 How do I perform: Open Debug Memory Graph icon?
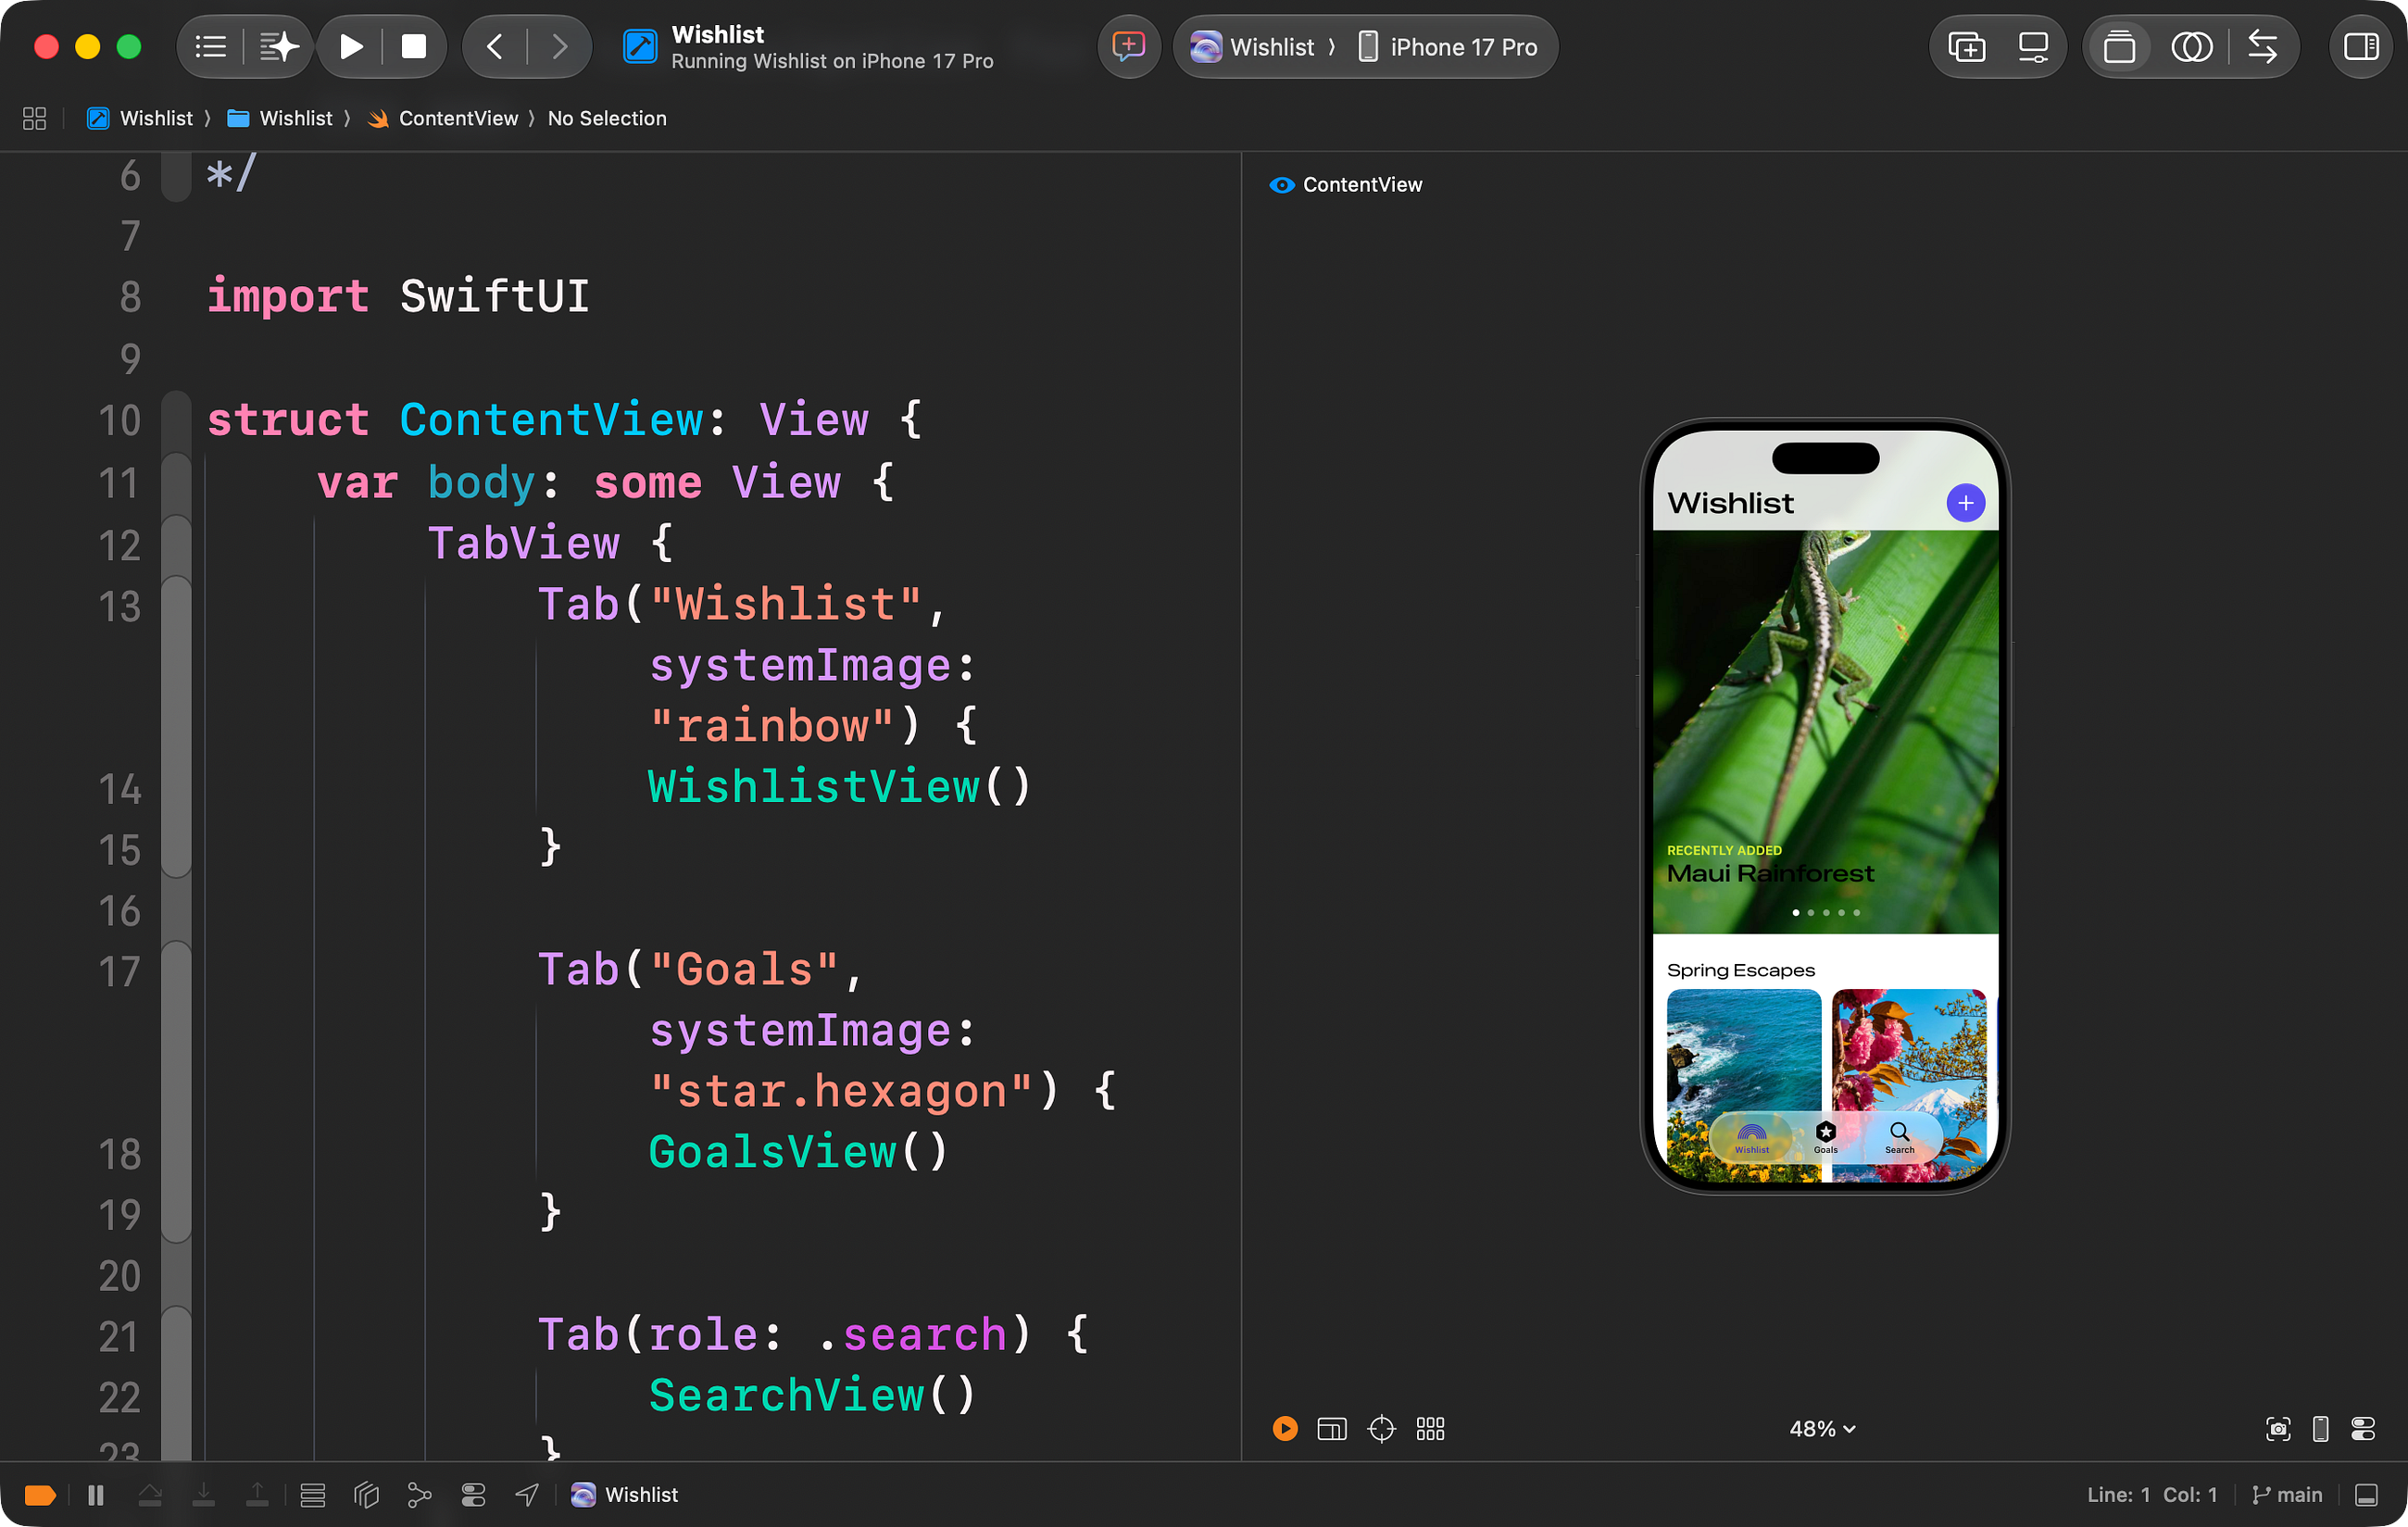(x=419, y=1495)
